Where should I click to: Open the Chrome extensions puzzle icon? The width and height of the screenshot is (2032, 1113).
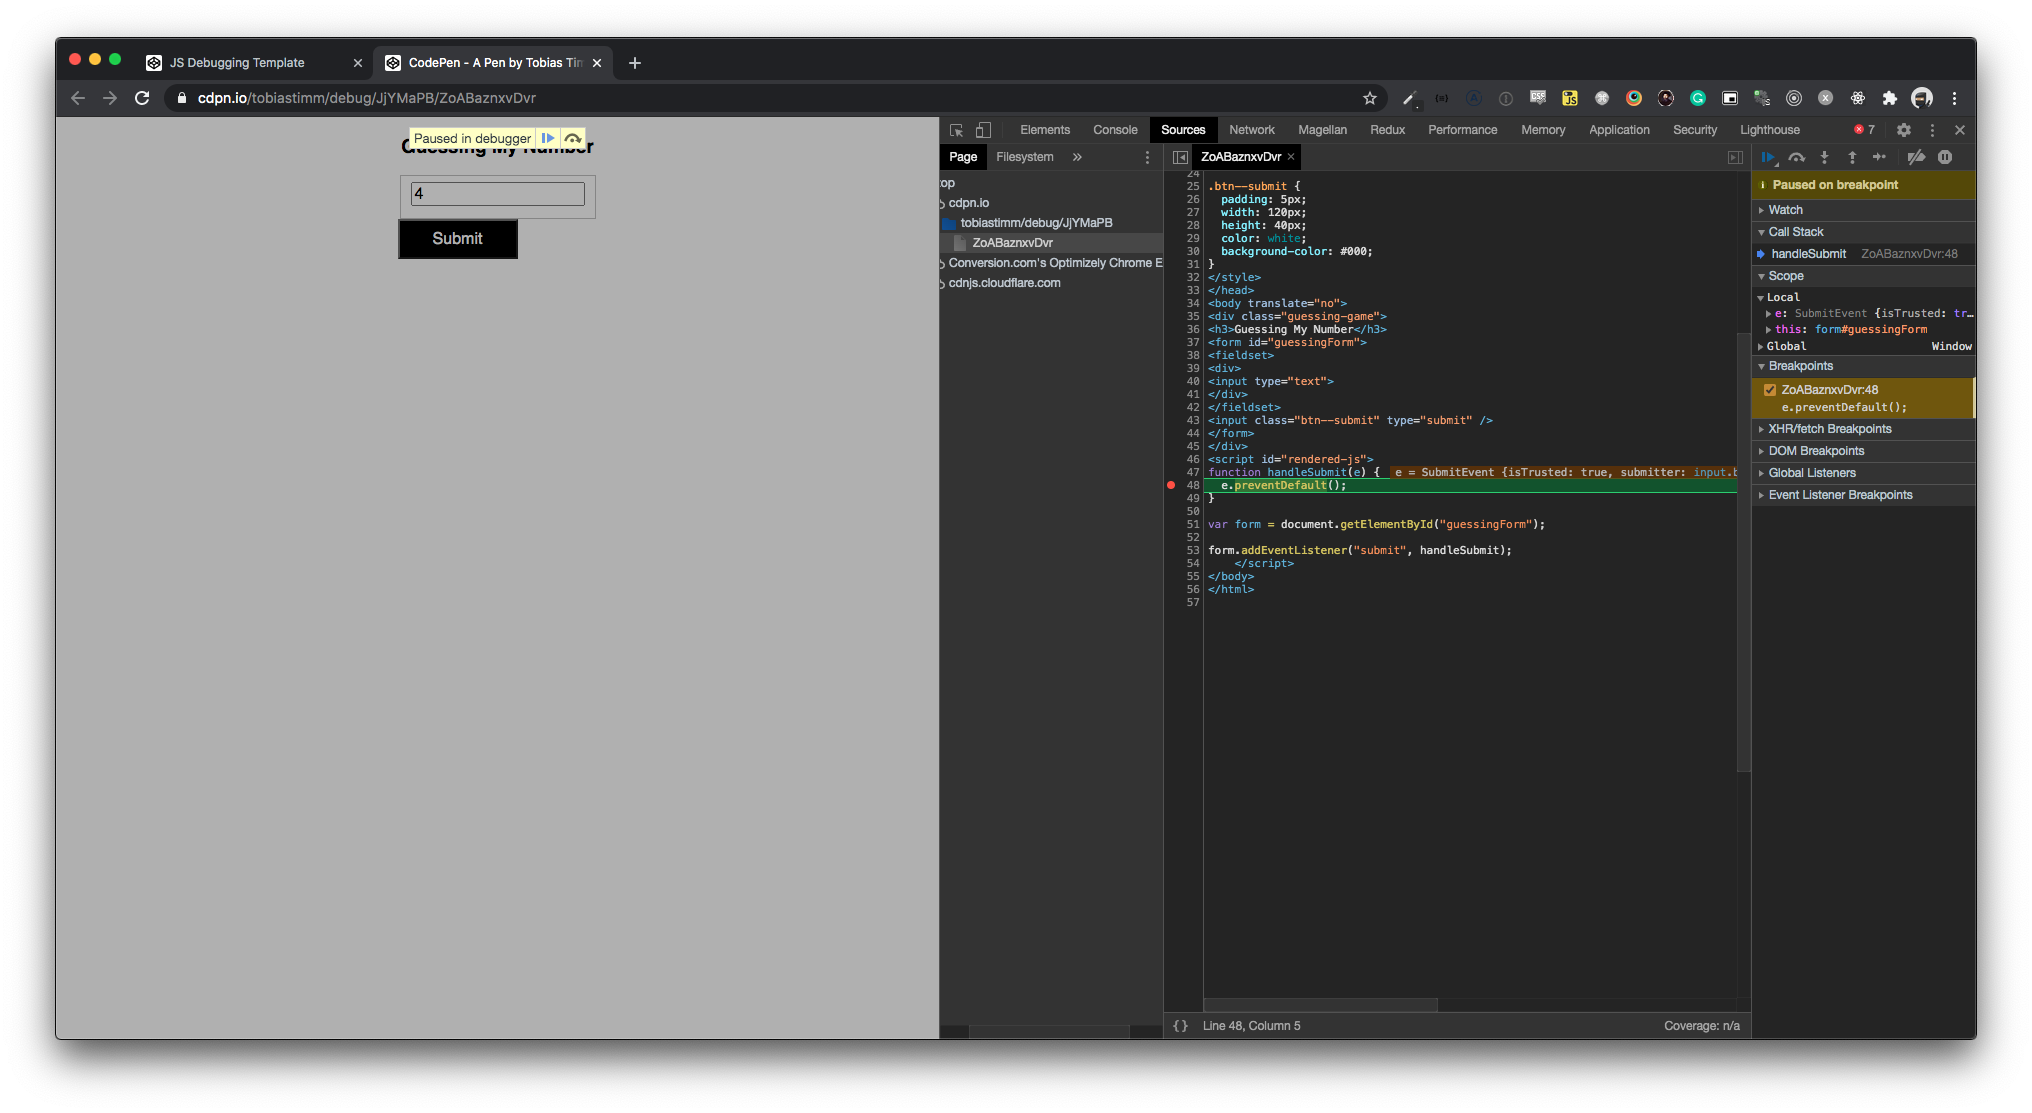pyautogui.click(x=1890, y=98)
